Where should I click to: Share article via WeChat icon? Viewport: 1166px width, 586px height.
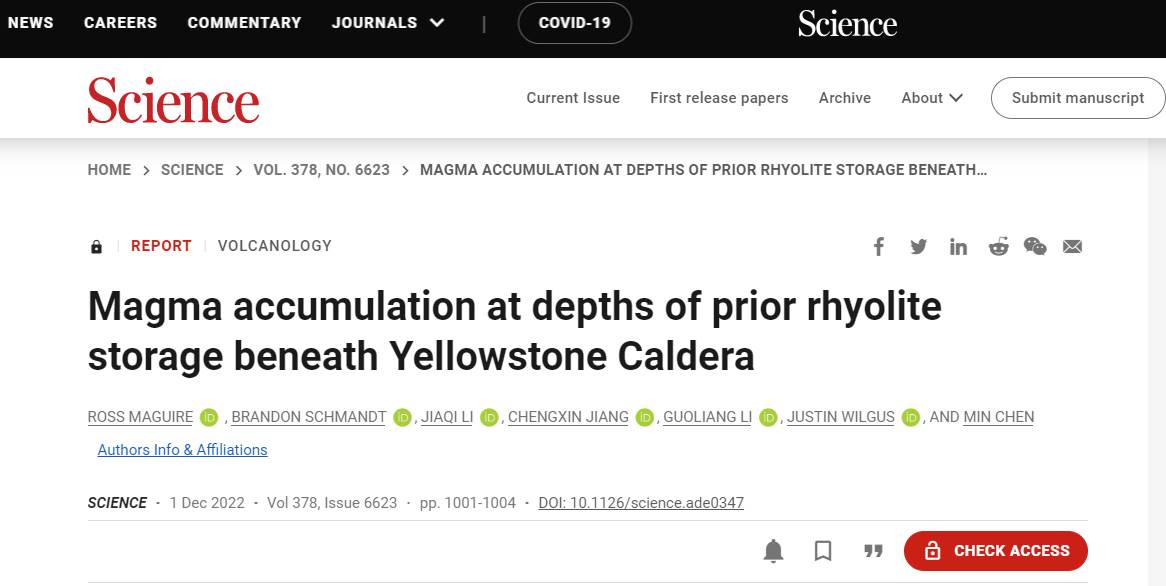coord(1035,246)
